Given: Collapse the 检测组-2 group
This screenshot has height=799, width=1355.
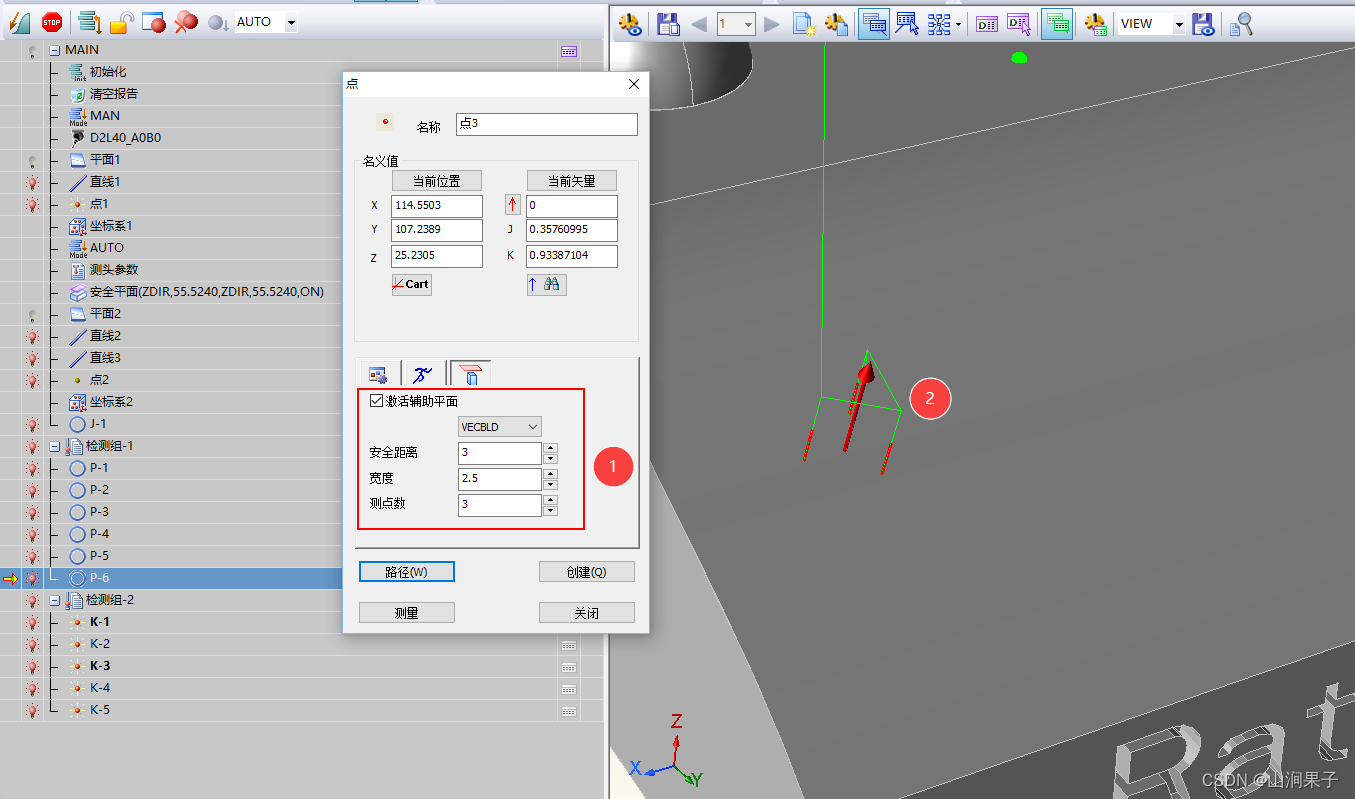Looking at the screenshot, I should point(54,600).
